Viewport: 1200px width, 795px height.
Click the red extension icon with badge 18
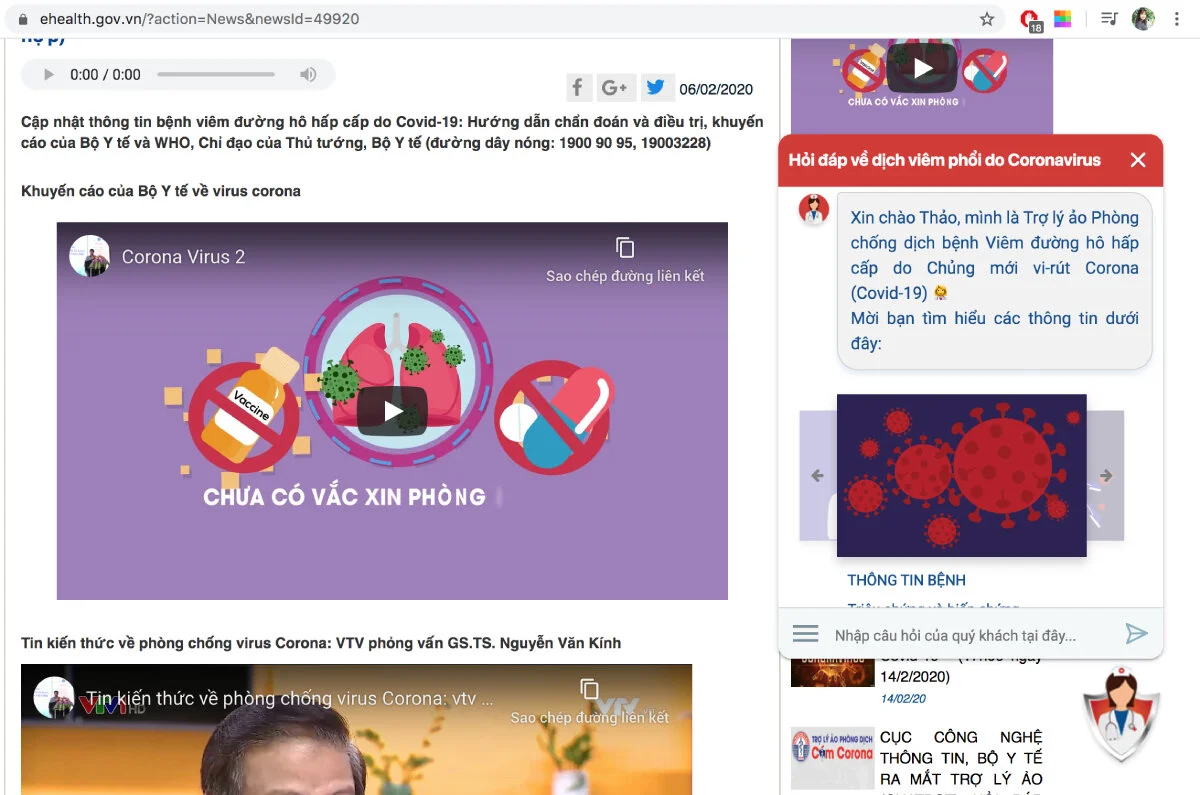pos(1030,20)
